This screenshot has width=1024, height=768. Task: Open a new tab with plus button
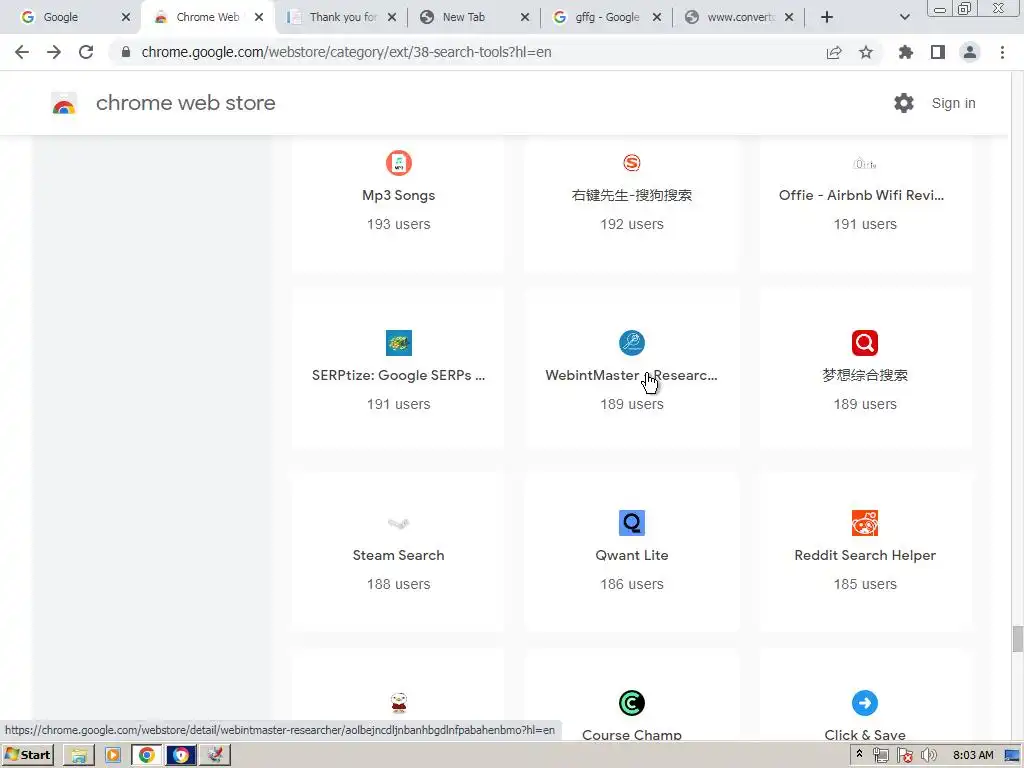827,17
